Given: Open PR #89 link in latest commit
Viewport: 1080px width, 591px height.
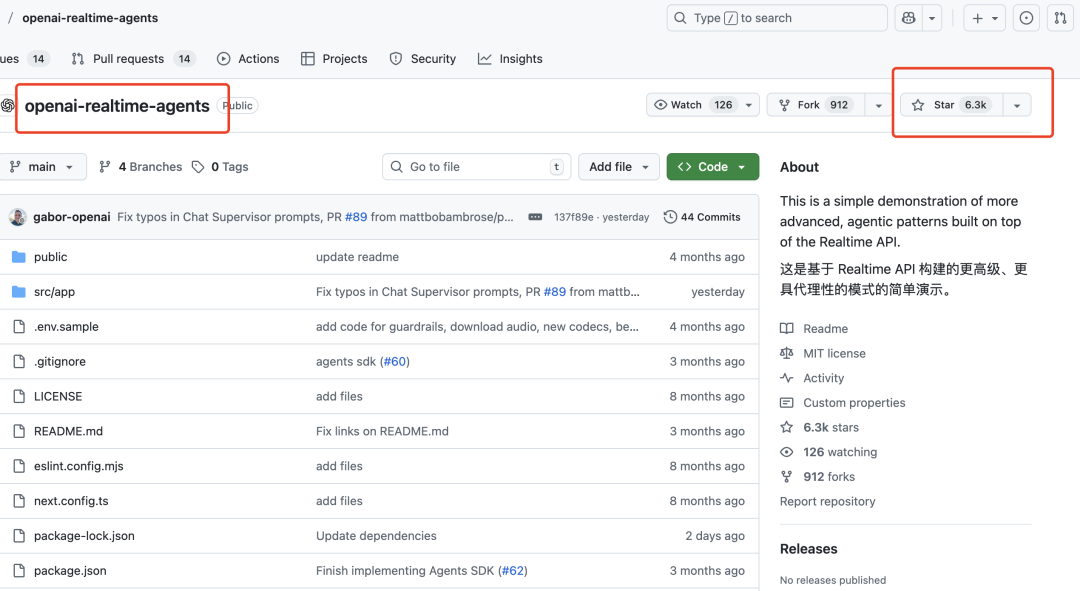Looking at the screenshot, I should coord(356,217).
